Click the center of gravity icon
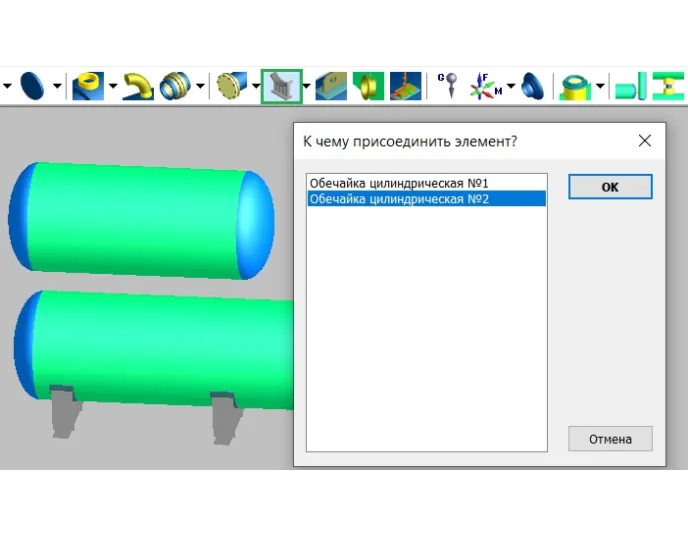688x537 pixels. coord(448,86)
